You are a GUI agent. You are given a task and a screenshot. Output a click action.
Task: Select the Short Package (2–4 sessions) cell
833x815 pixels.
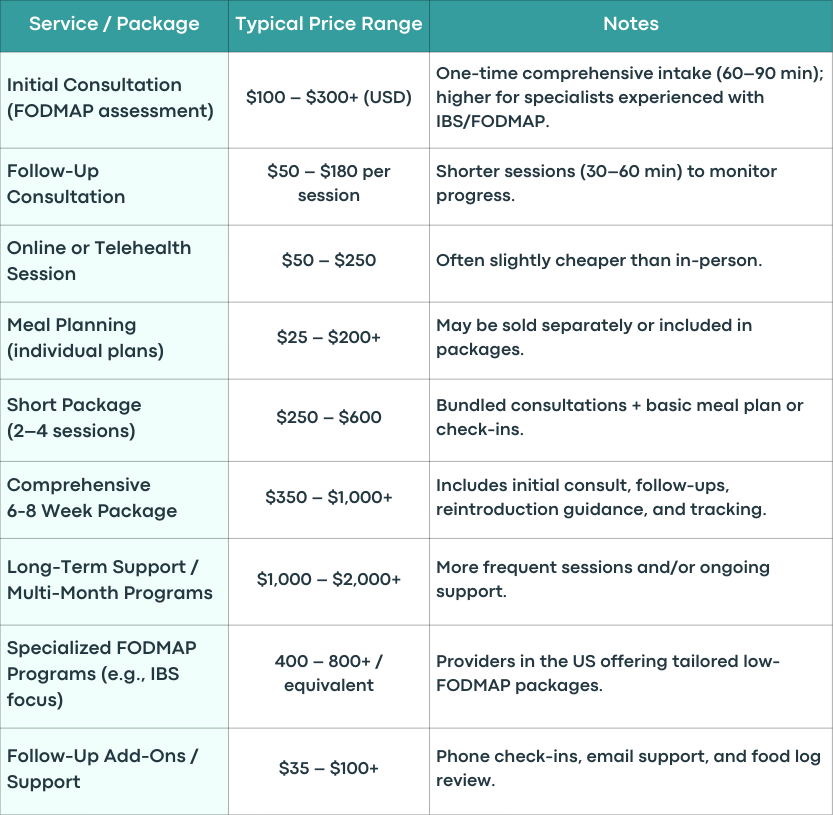click(114, 420)
